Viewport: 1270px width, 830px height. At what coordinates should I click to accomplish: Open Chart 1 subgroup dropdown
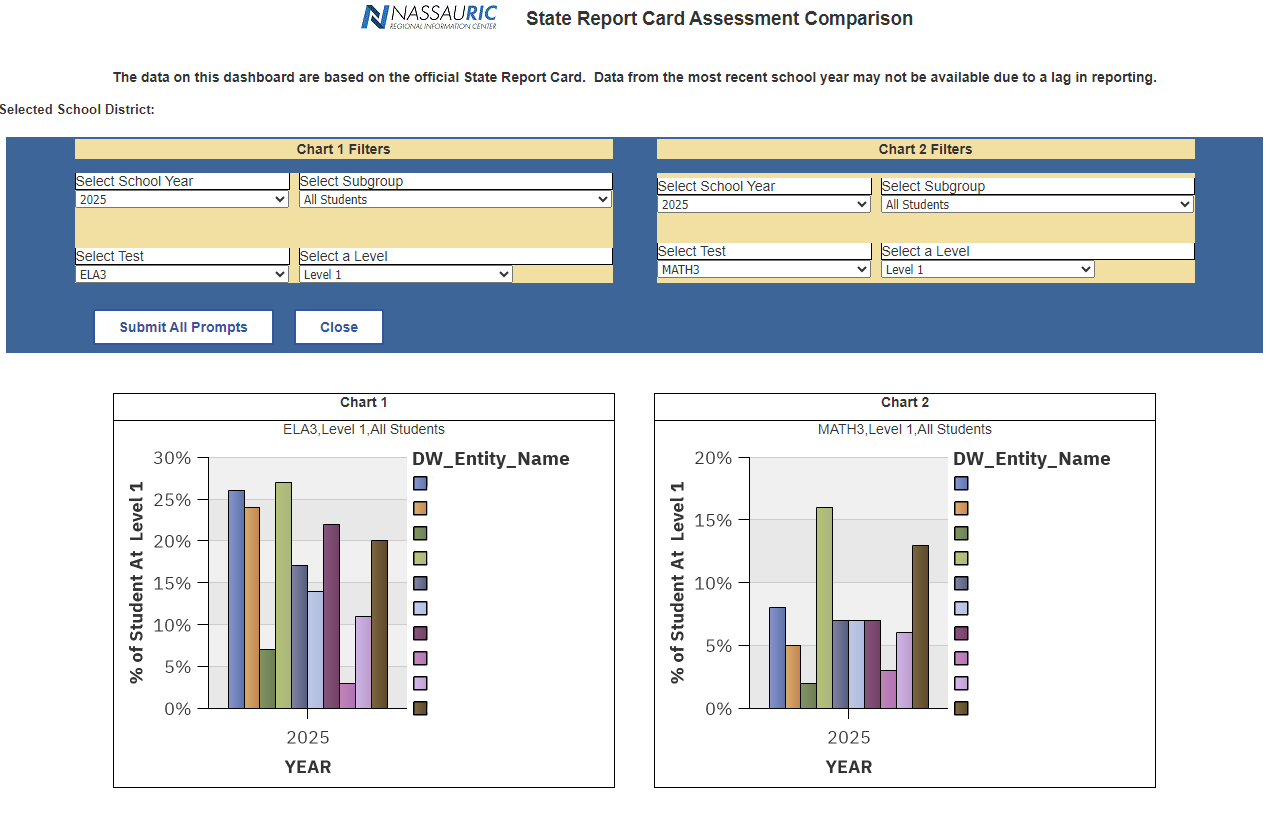point(455,199)
